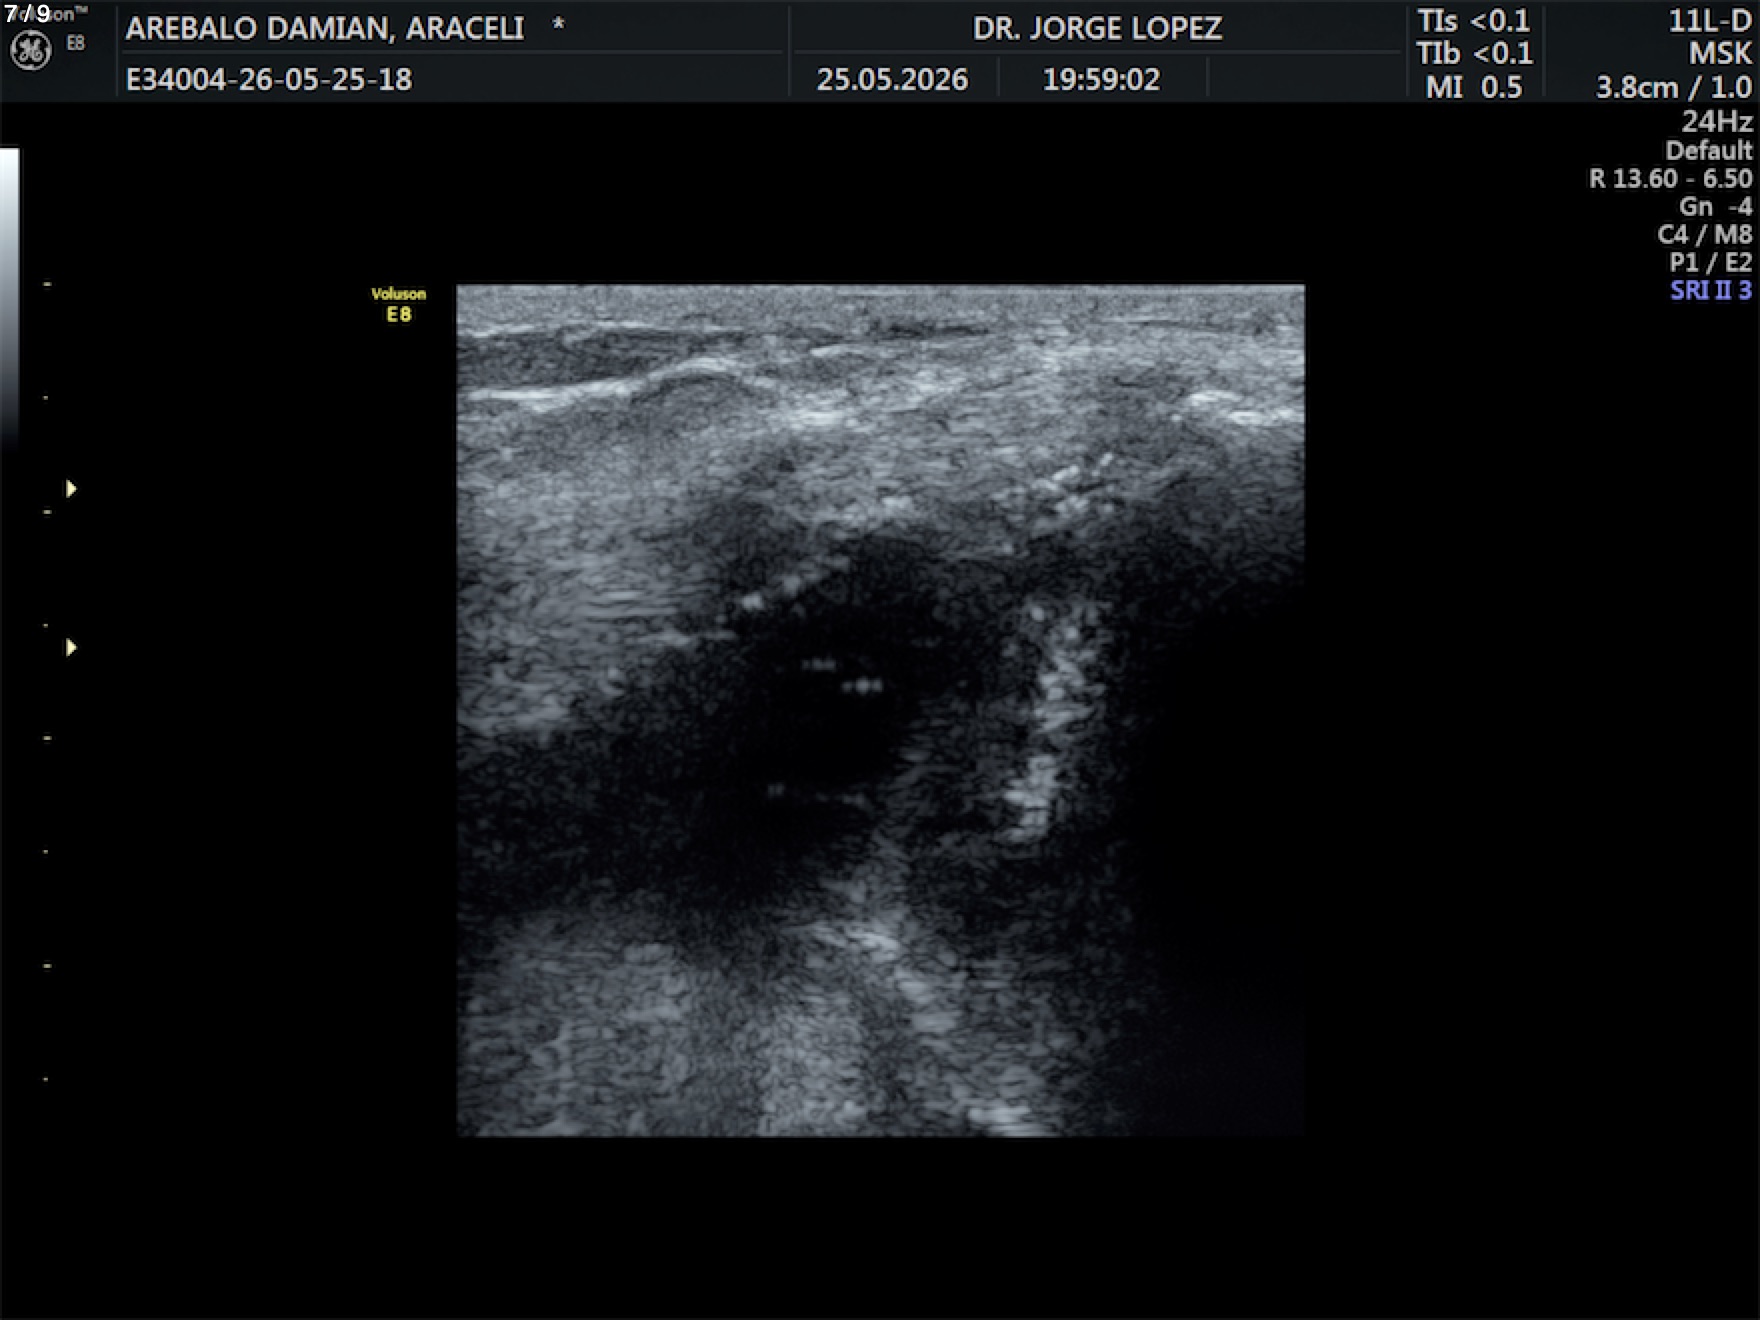Click the Gn -4 gain value
This screenshot has width=1760, height=1320.
[x=1715, y=206]
